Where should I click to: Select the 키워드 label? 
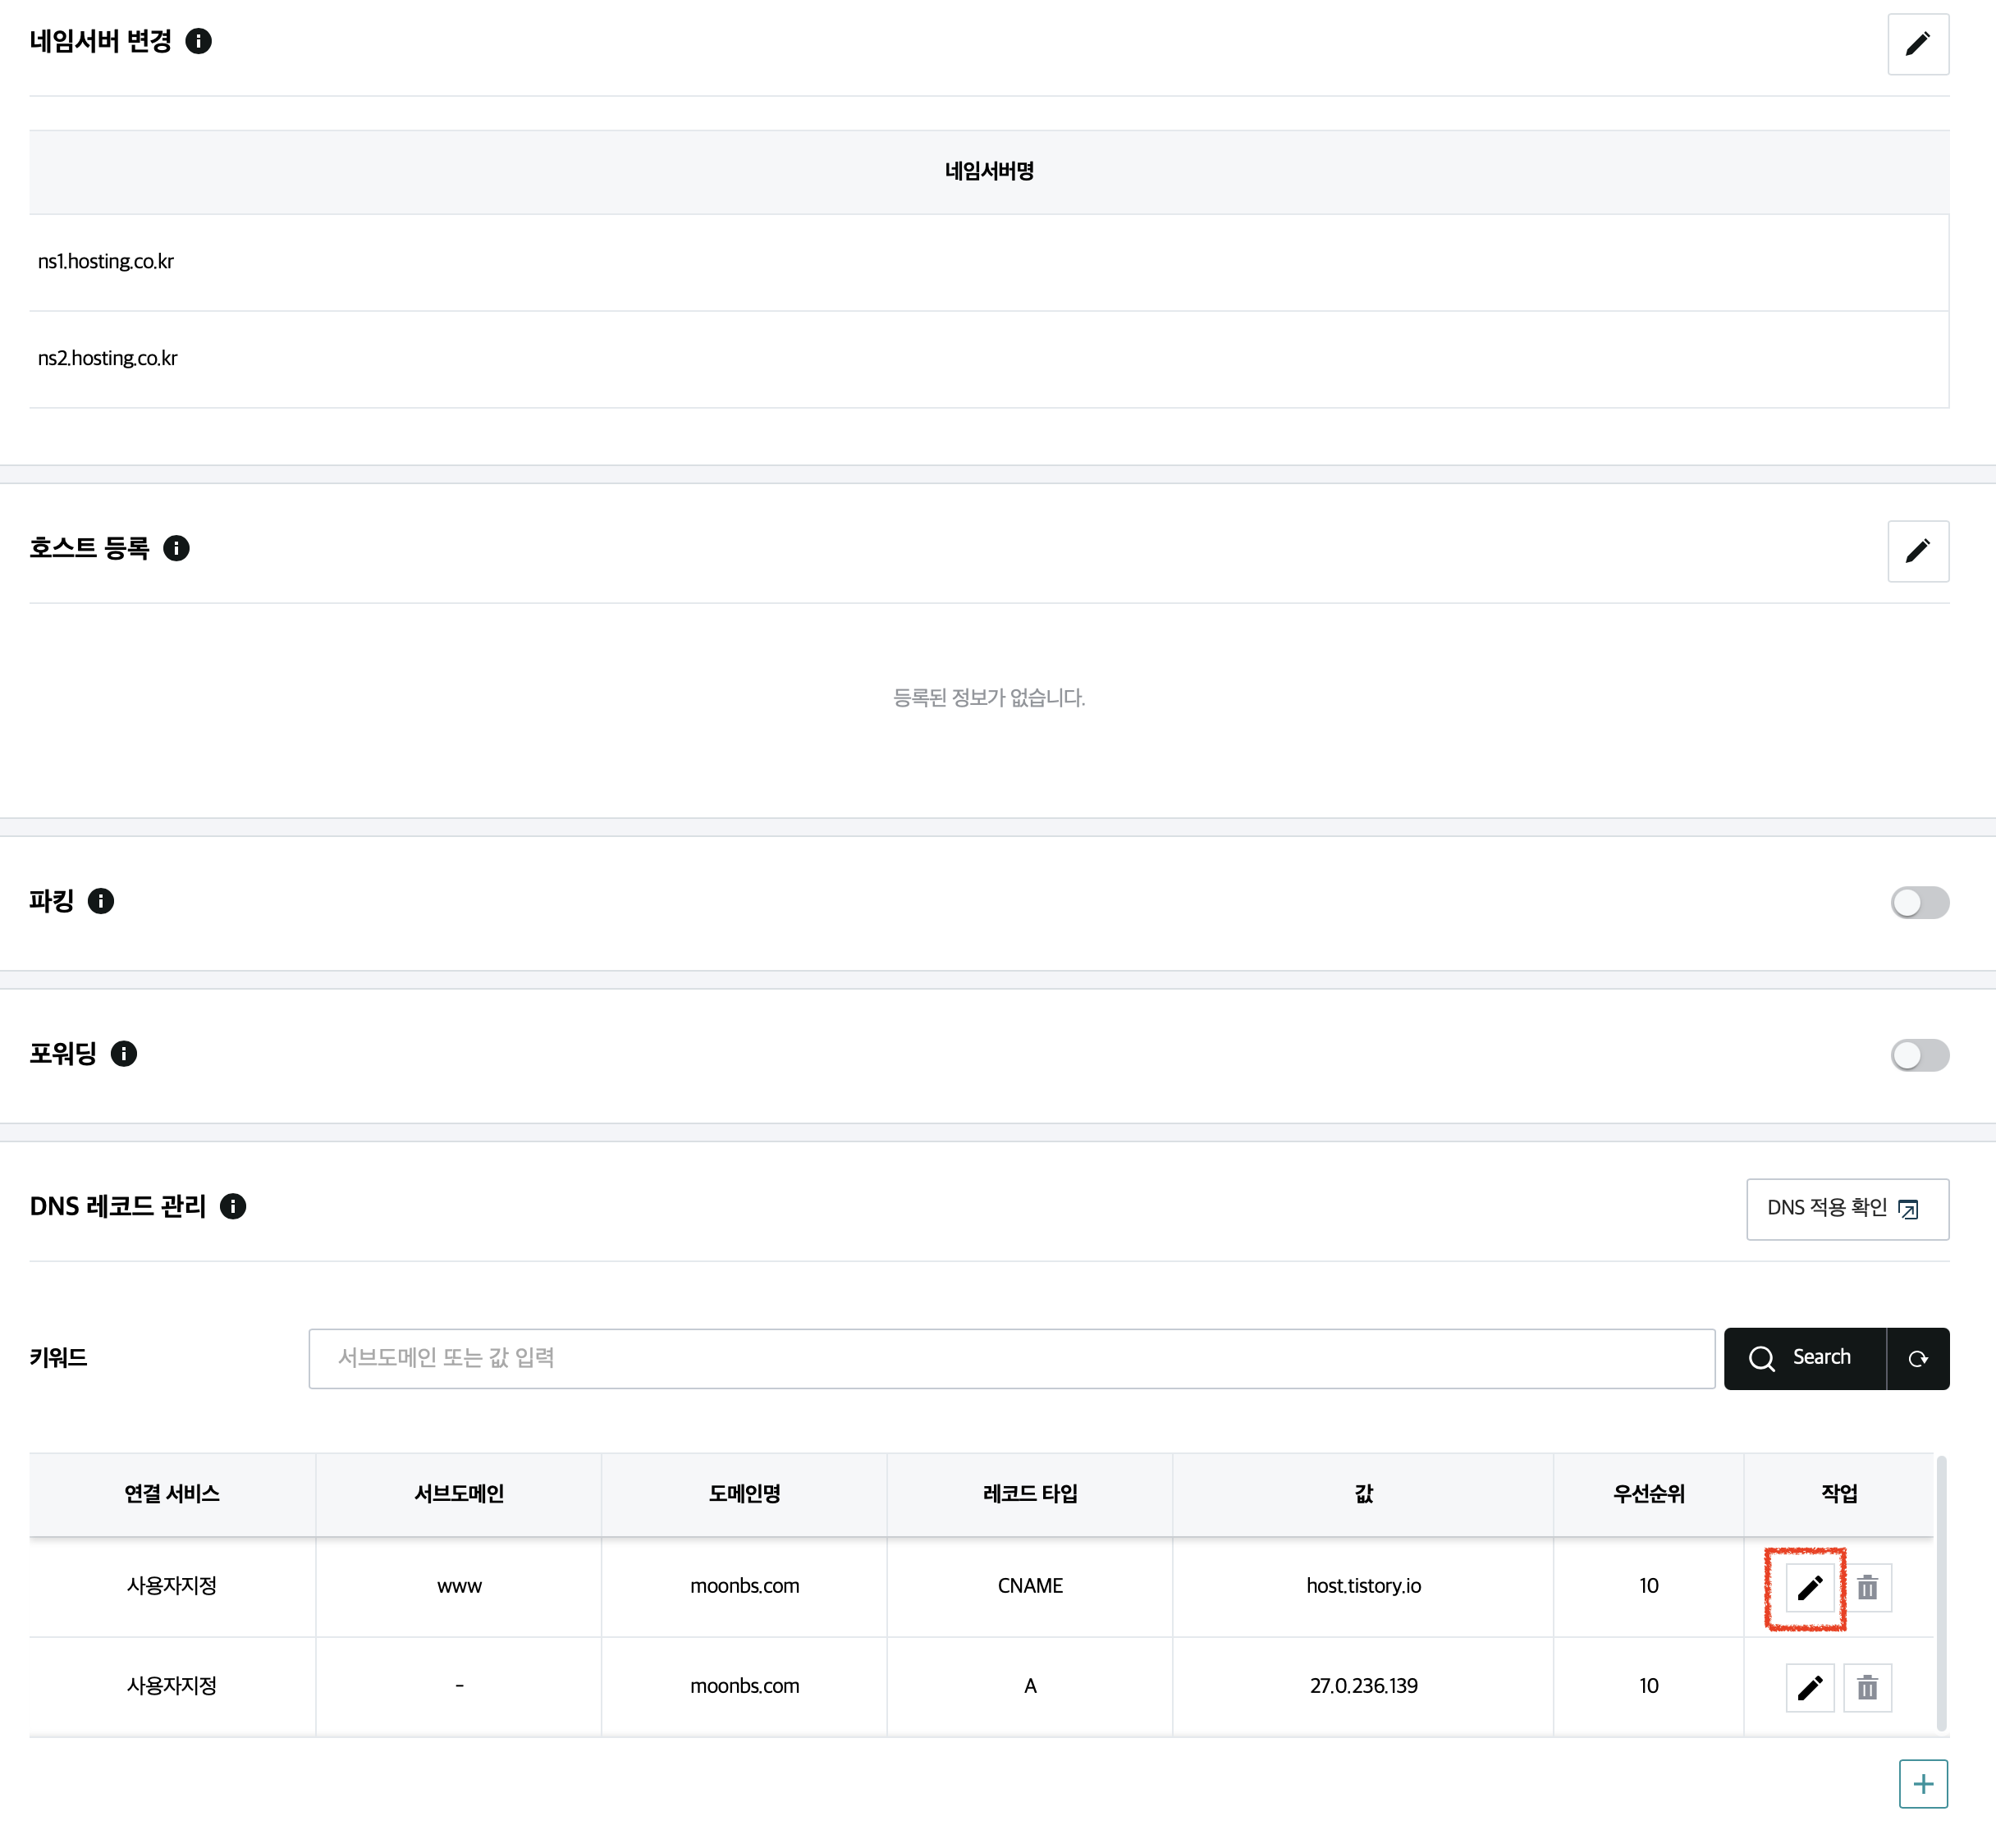pyautogui.click(x=58, y=1358)
